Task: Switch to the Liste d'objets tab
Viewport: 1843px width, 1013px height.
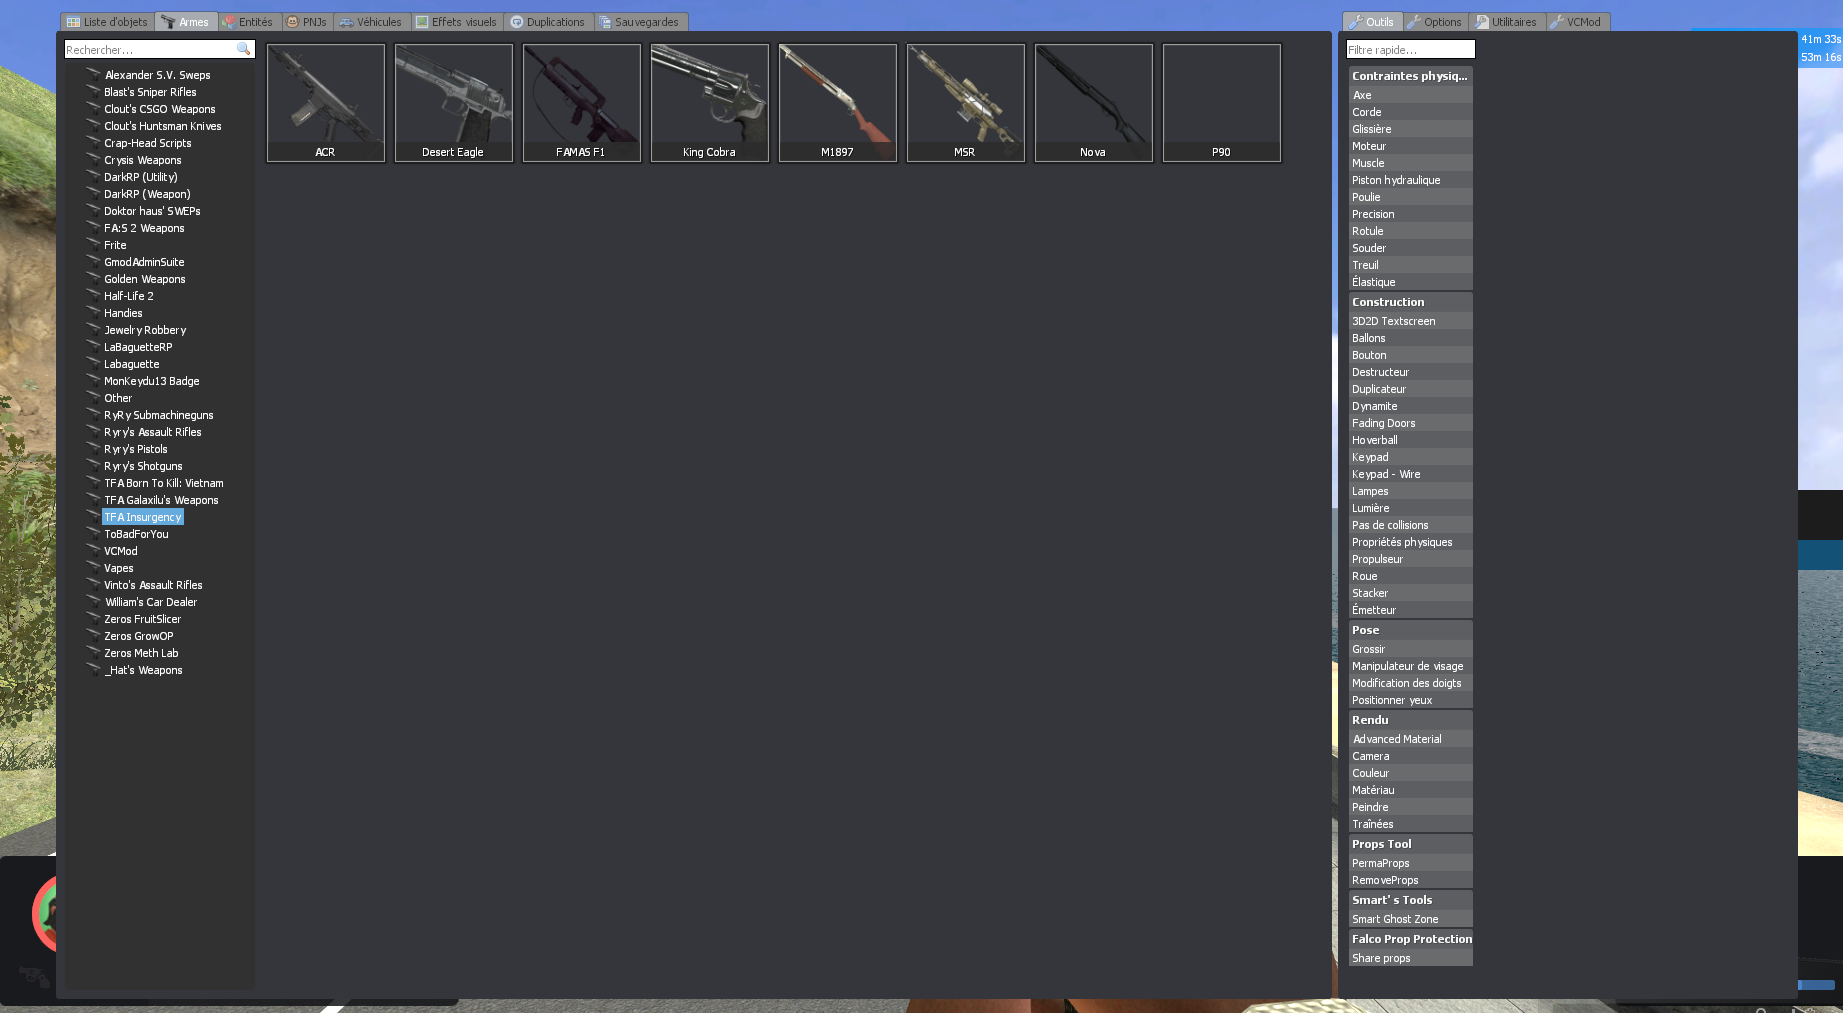Action: point(107,22)
